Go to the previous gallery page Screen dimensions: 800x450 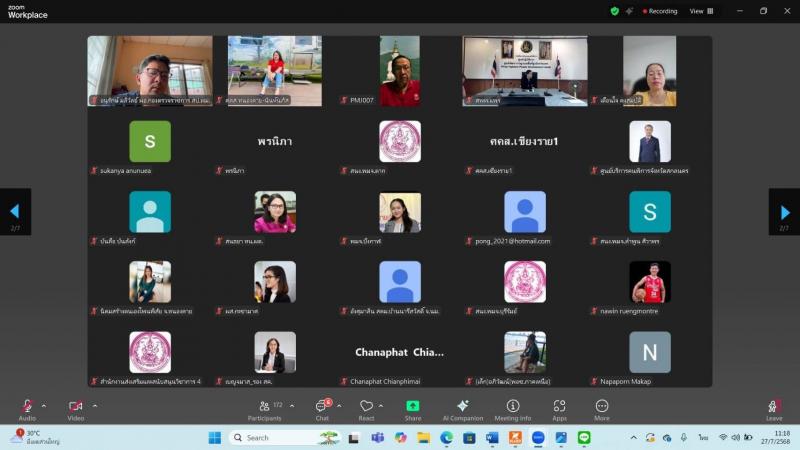coord(15,212)
